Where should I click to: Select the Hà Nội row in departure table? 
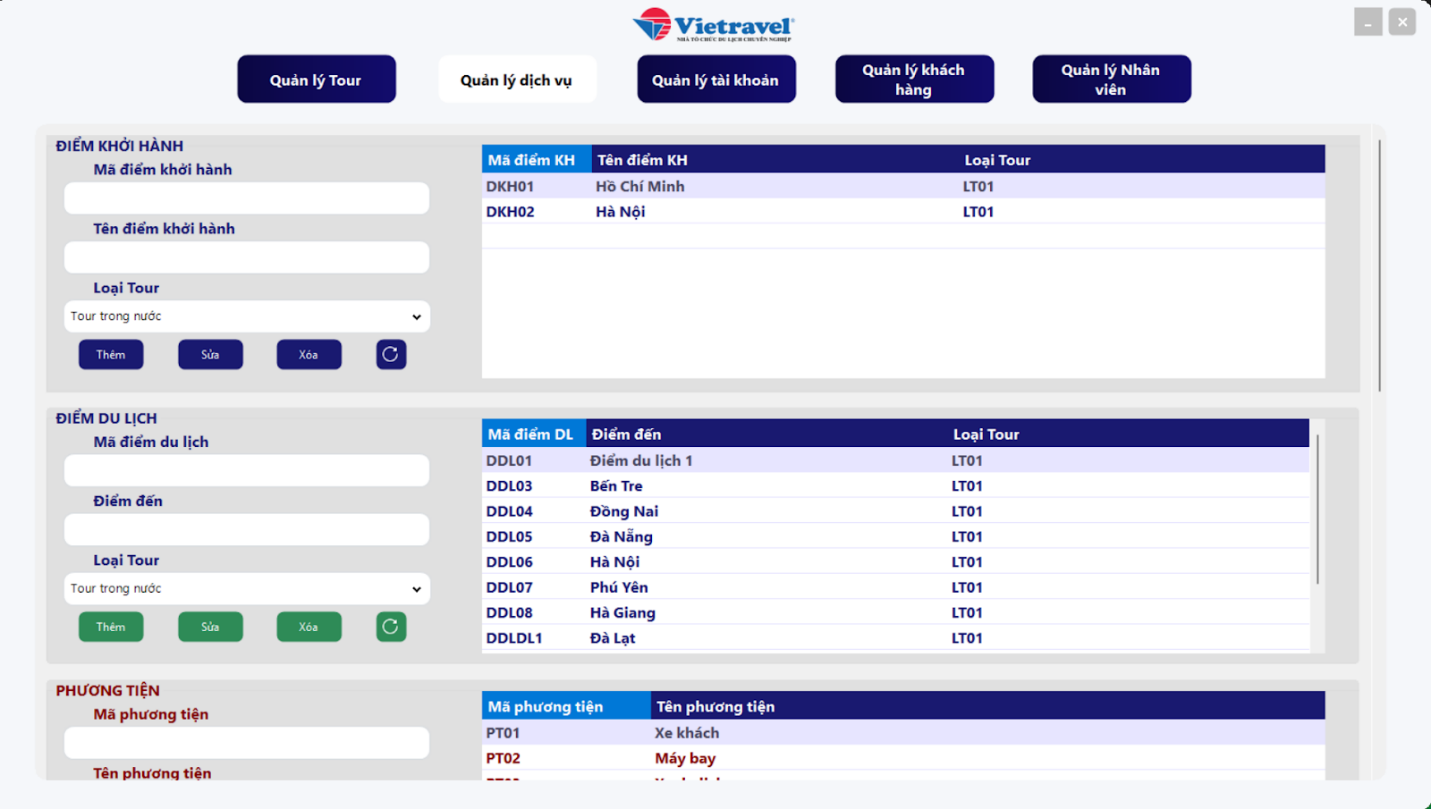tap(903, 211)
